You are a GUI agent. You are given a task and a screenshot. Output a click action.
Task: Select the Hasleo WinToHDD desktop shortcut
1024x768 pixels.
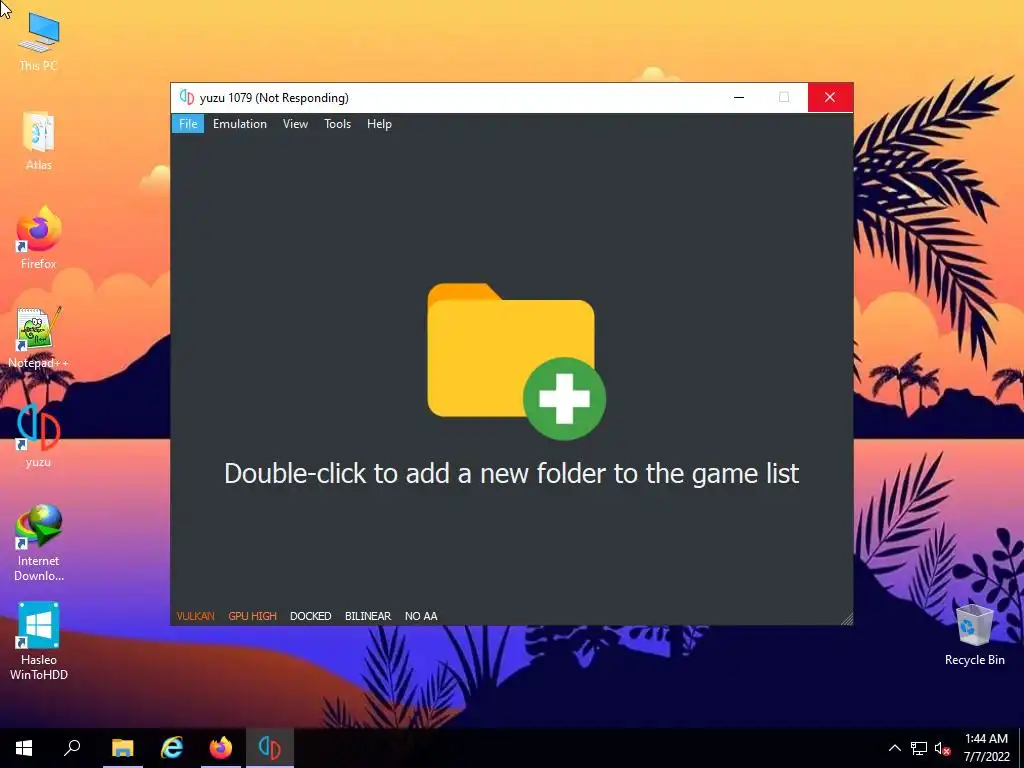(39, 642)
